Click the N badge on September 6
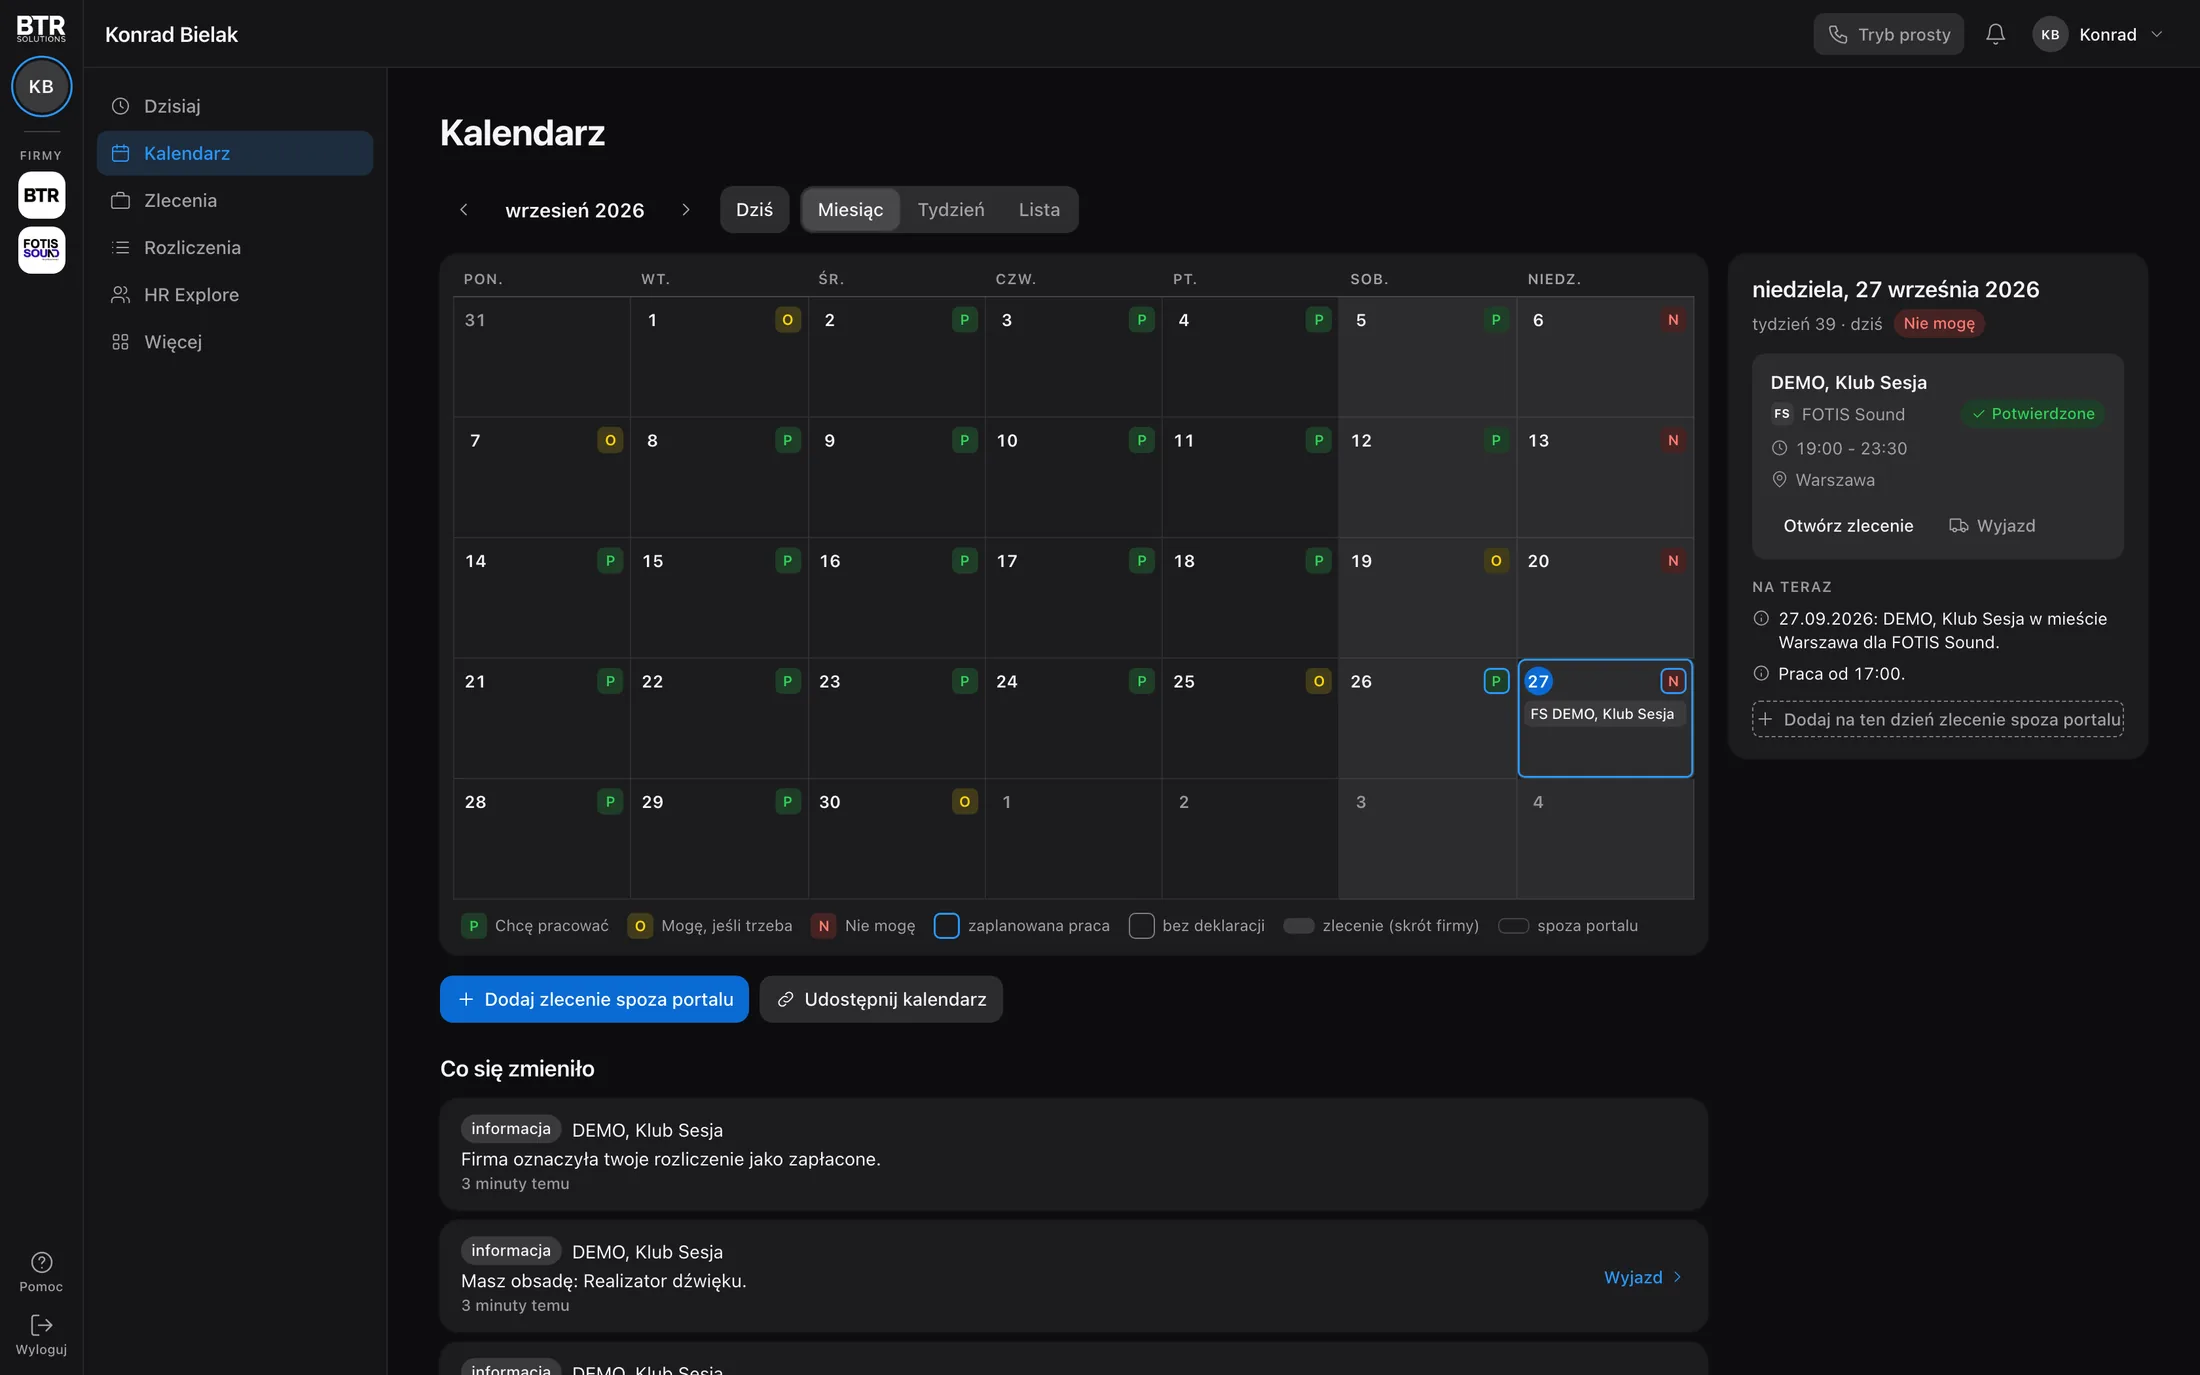2200x1375 pixels. [x=1673, y=320]
